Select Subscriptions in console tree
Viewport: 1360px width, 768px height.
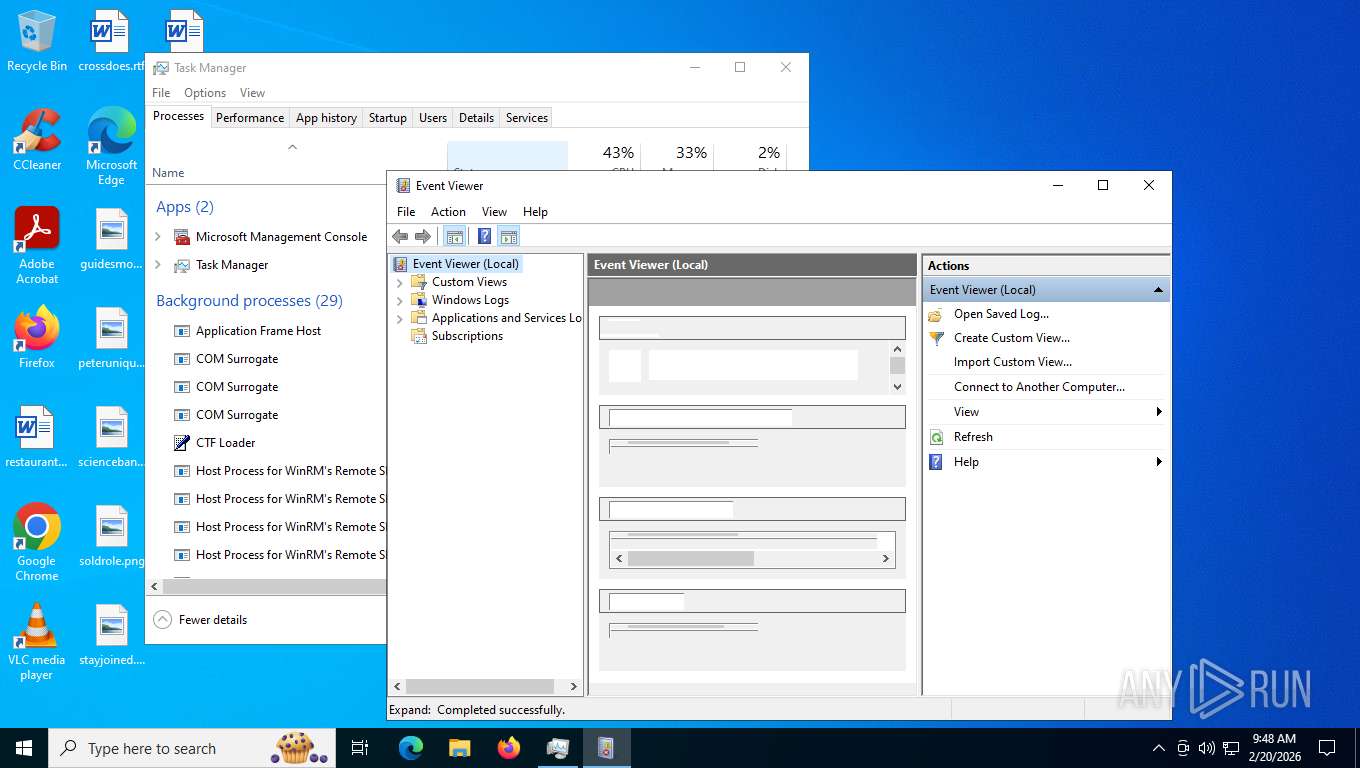(x=467, y=336)
